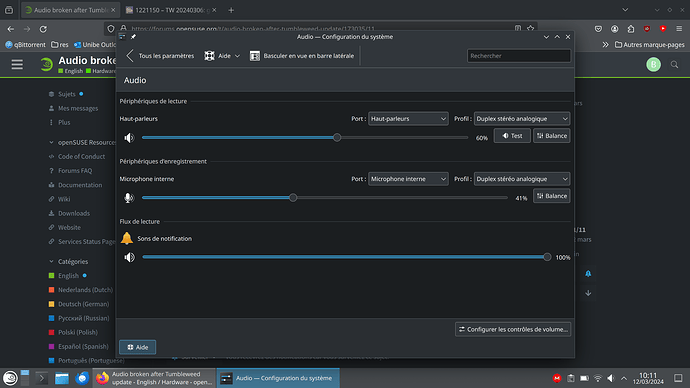Open qBittorrent bookmark
Image resolution: width=690 pixels, height=388 pixels.
click(25, 45)
